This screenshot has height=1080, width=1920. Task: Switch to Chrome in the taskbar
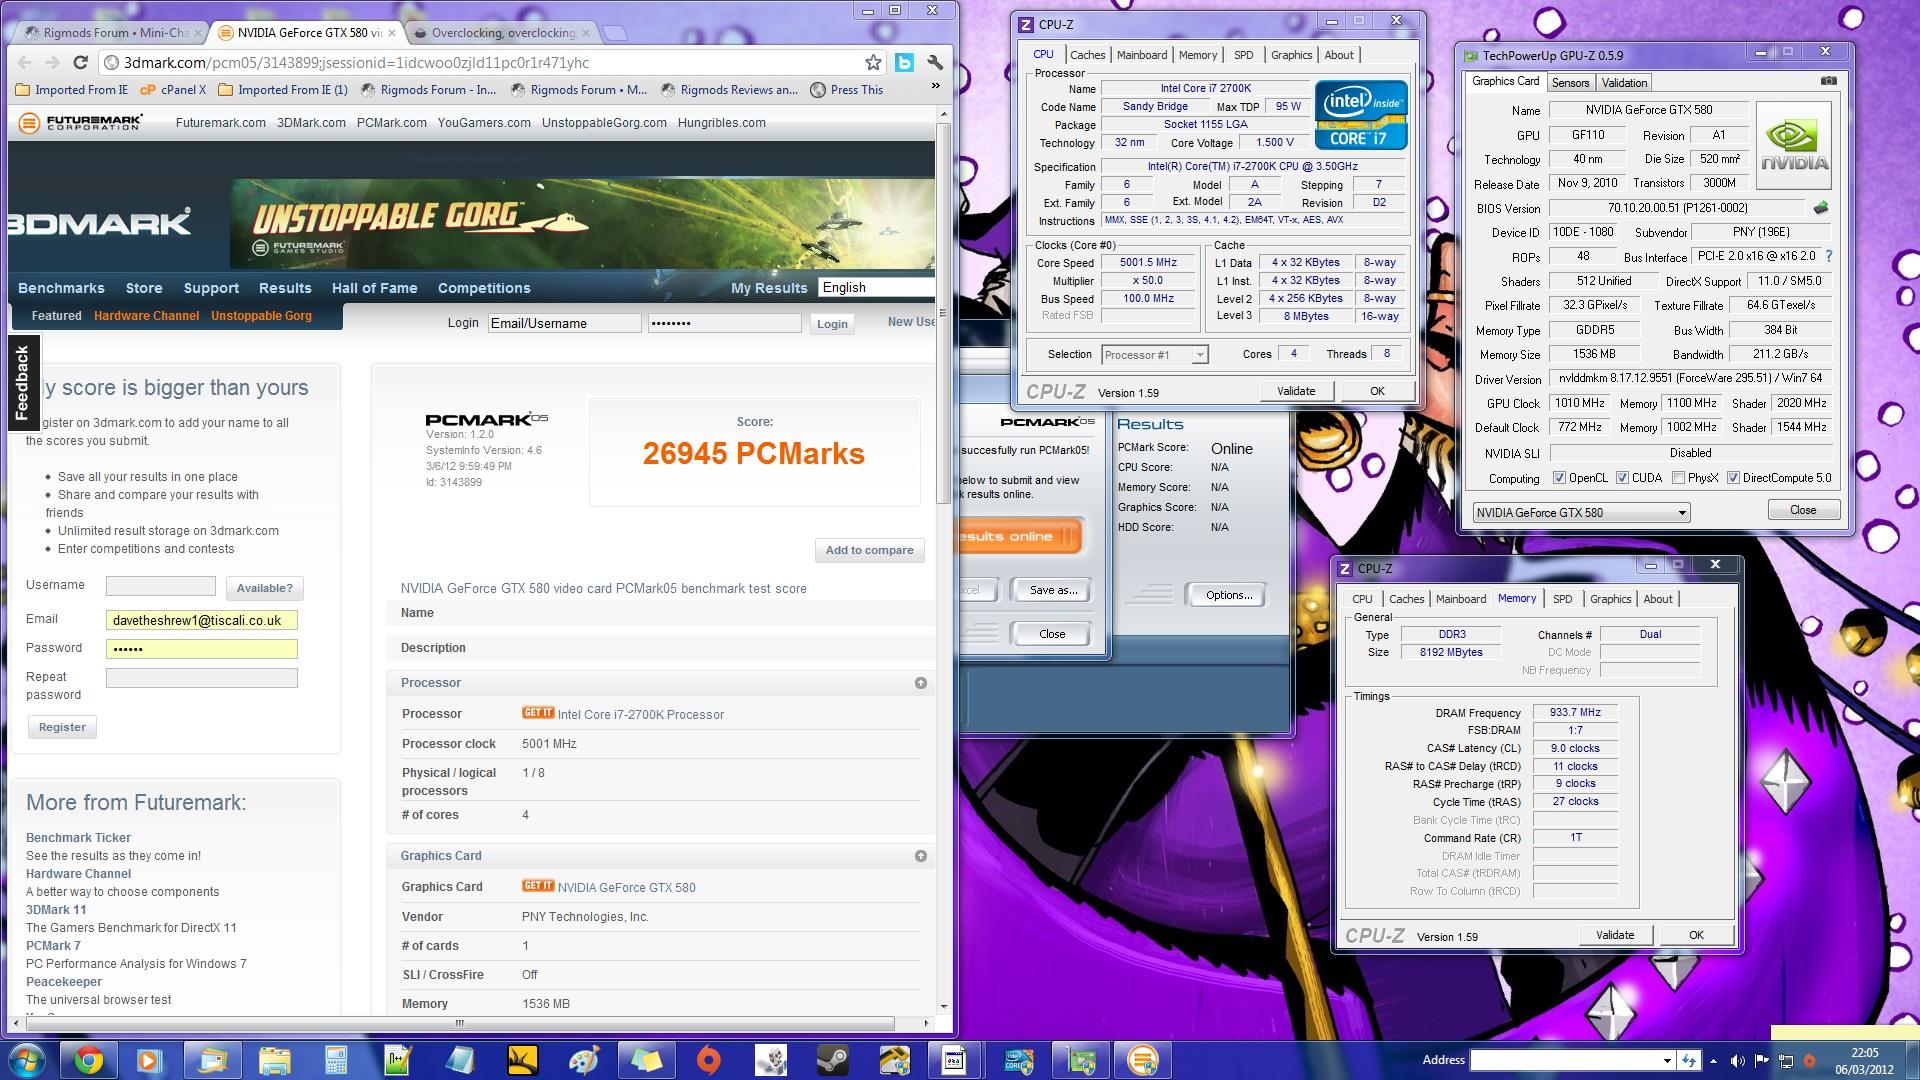[88, 1059]
